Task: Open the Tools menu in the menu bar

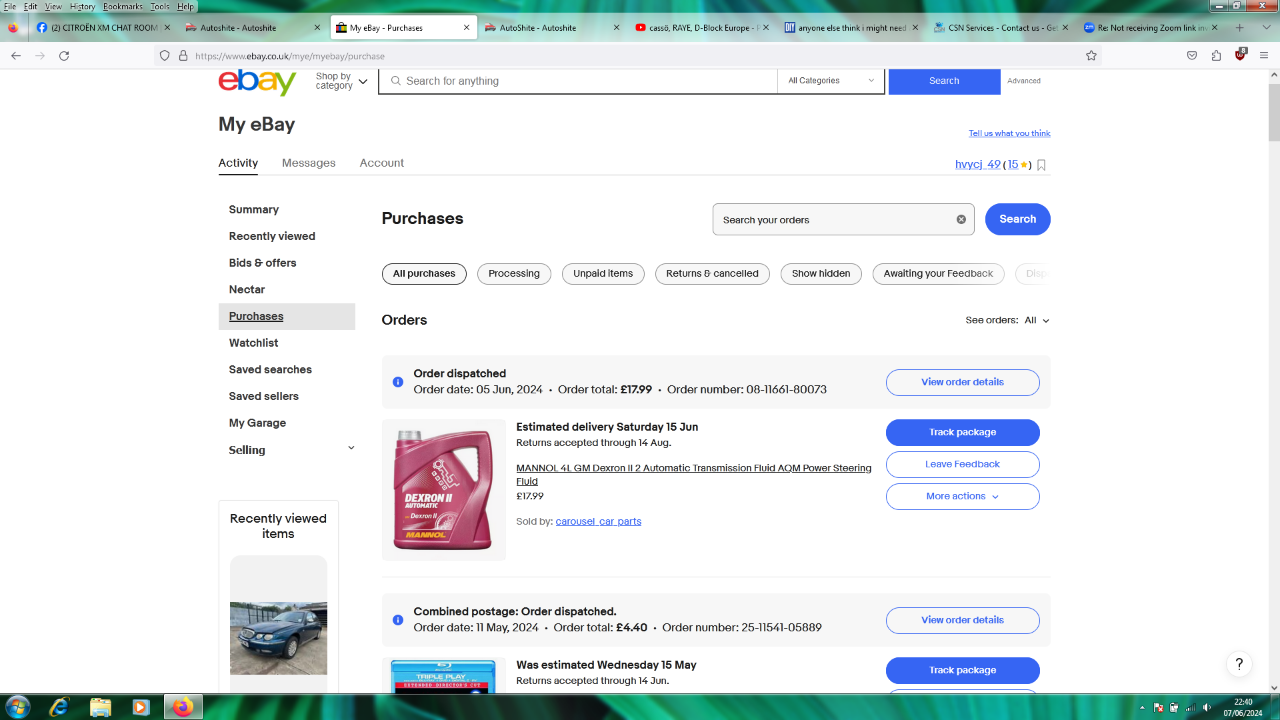Action: click(160, 7)
